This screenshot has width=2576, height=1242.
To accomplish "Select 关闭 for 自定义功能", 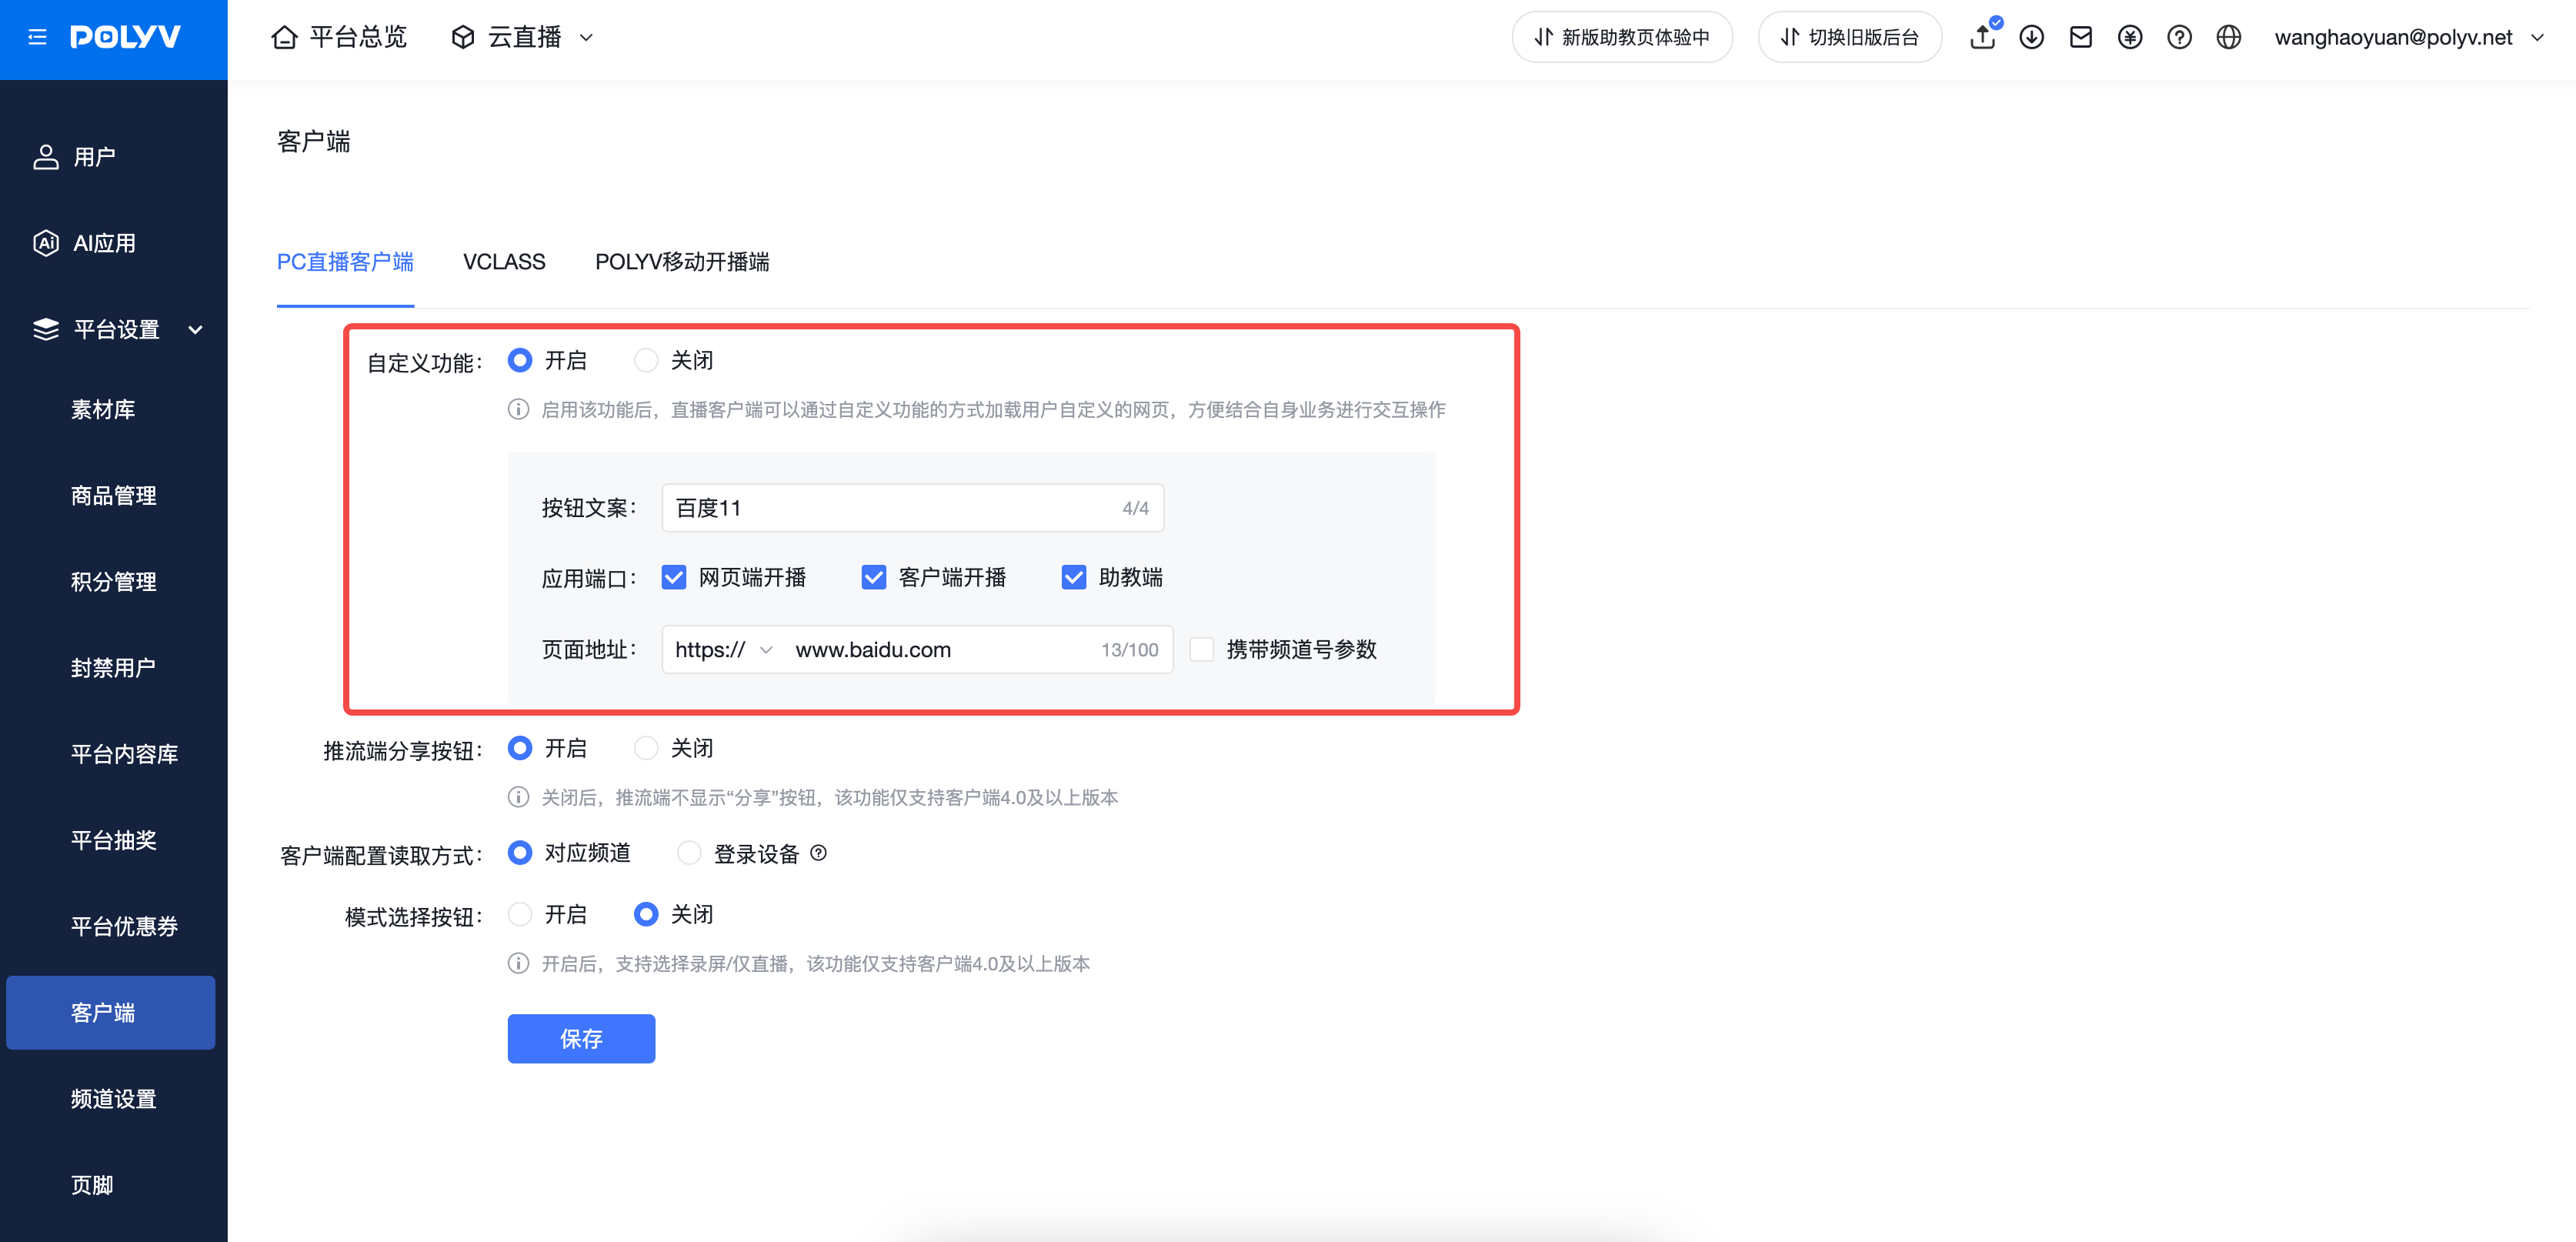I will coord(646,360).
